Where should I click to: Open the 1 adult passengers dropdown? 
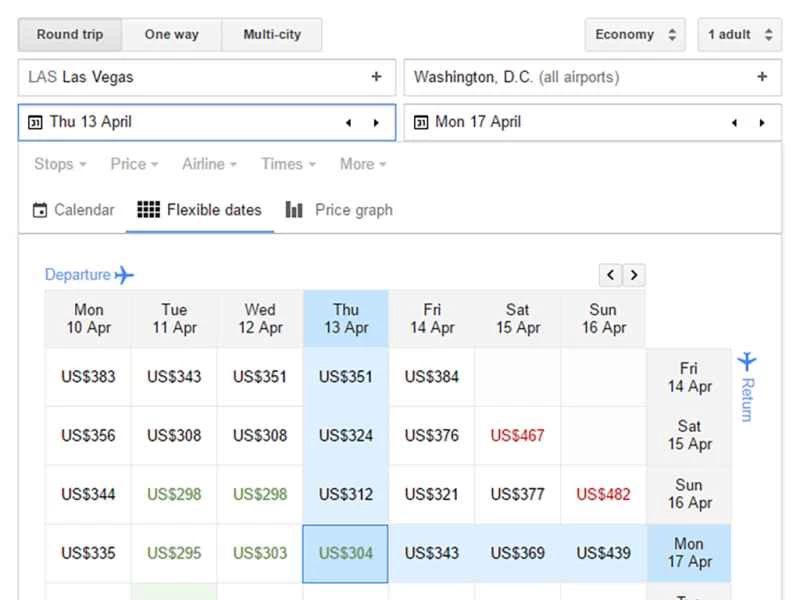tap(739, 35)
